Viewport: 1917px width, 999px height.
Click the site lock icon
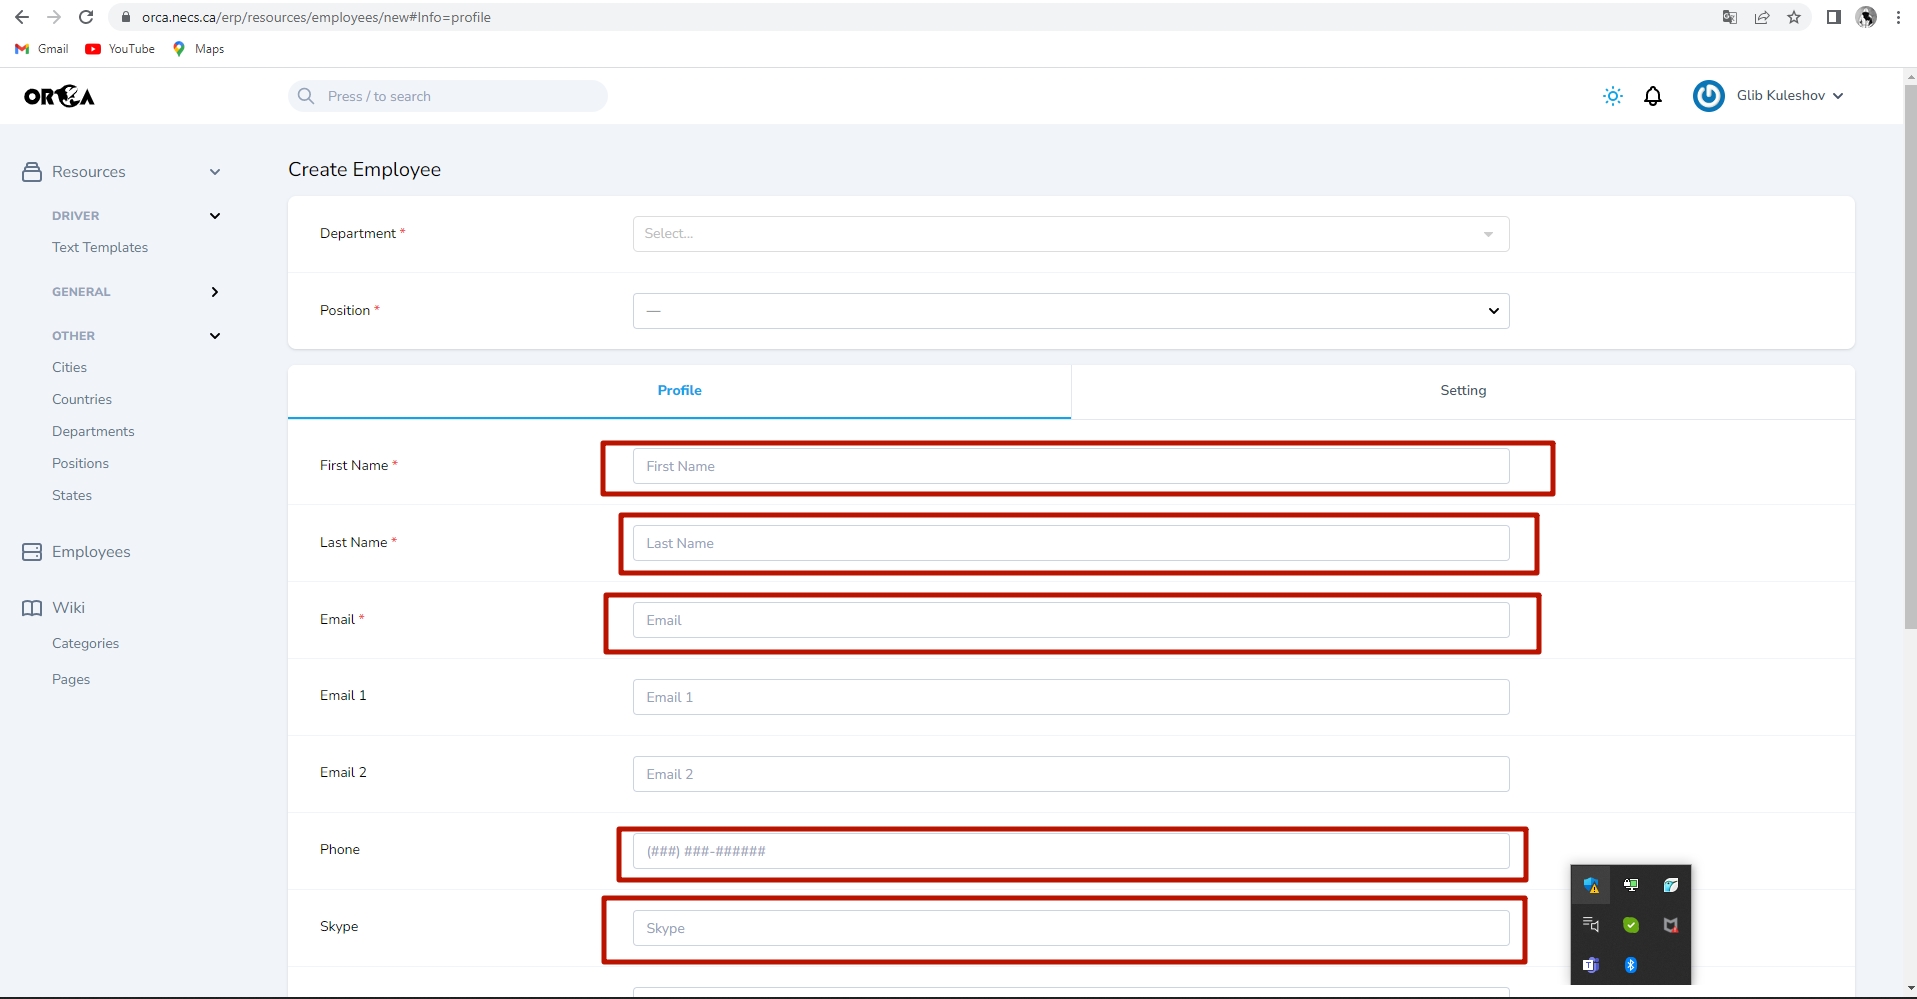click(x=125, y=17)
